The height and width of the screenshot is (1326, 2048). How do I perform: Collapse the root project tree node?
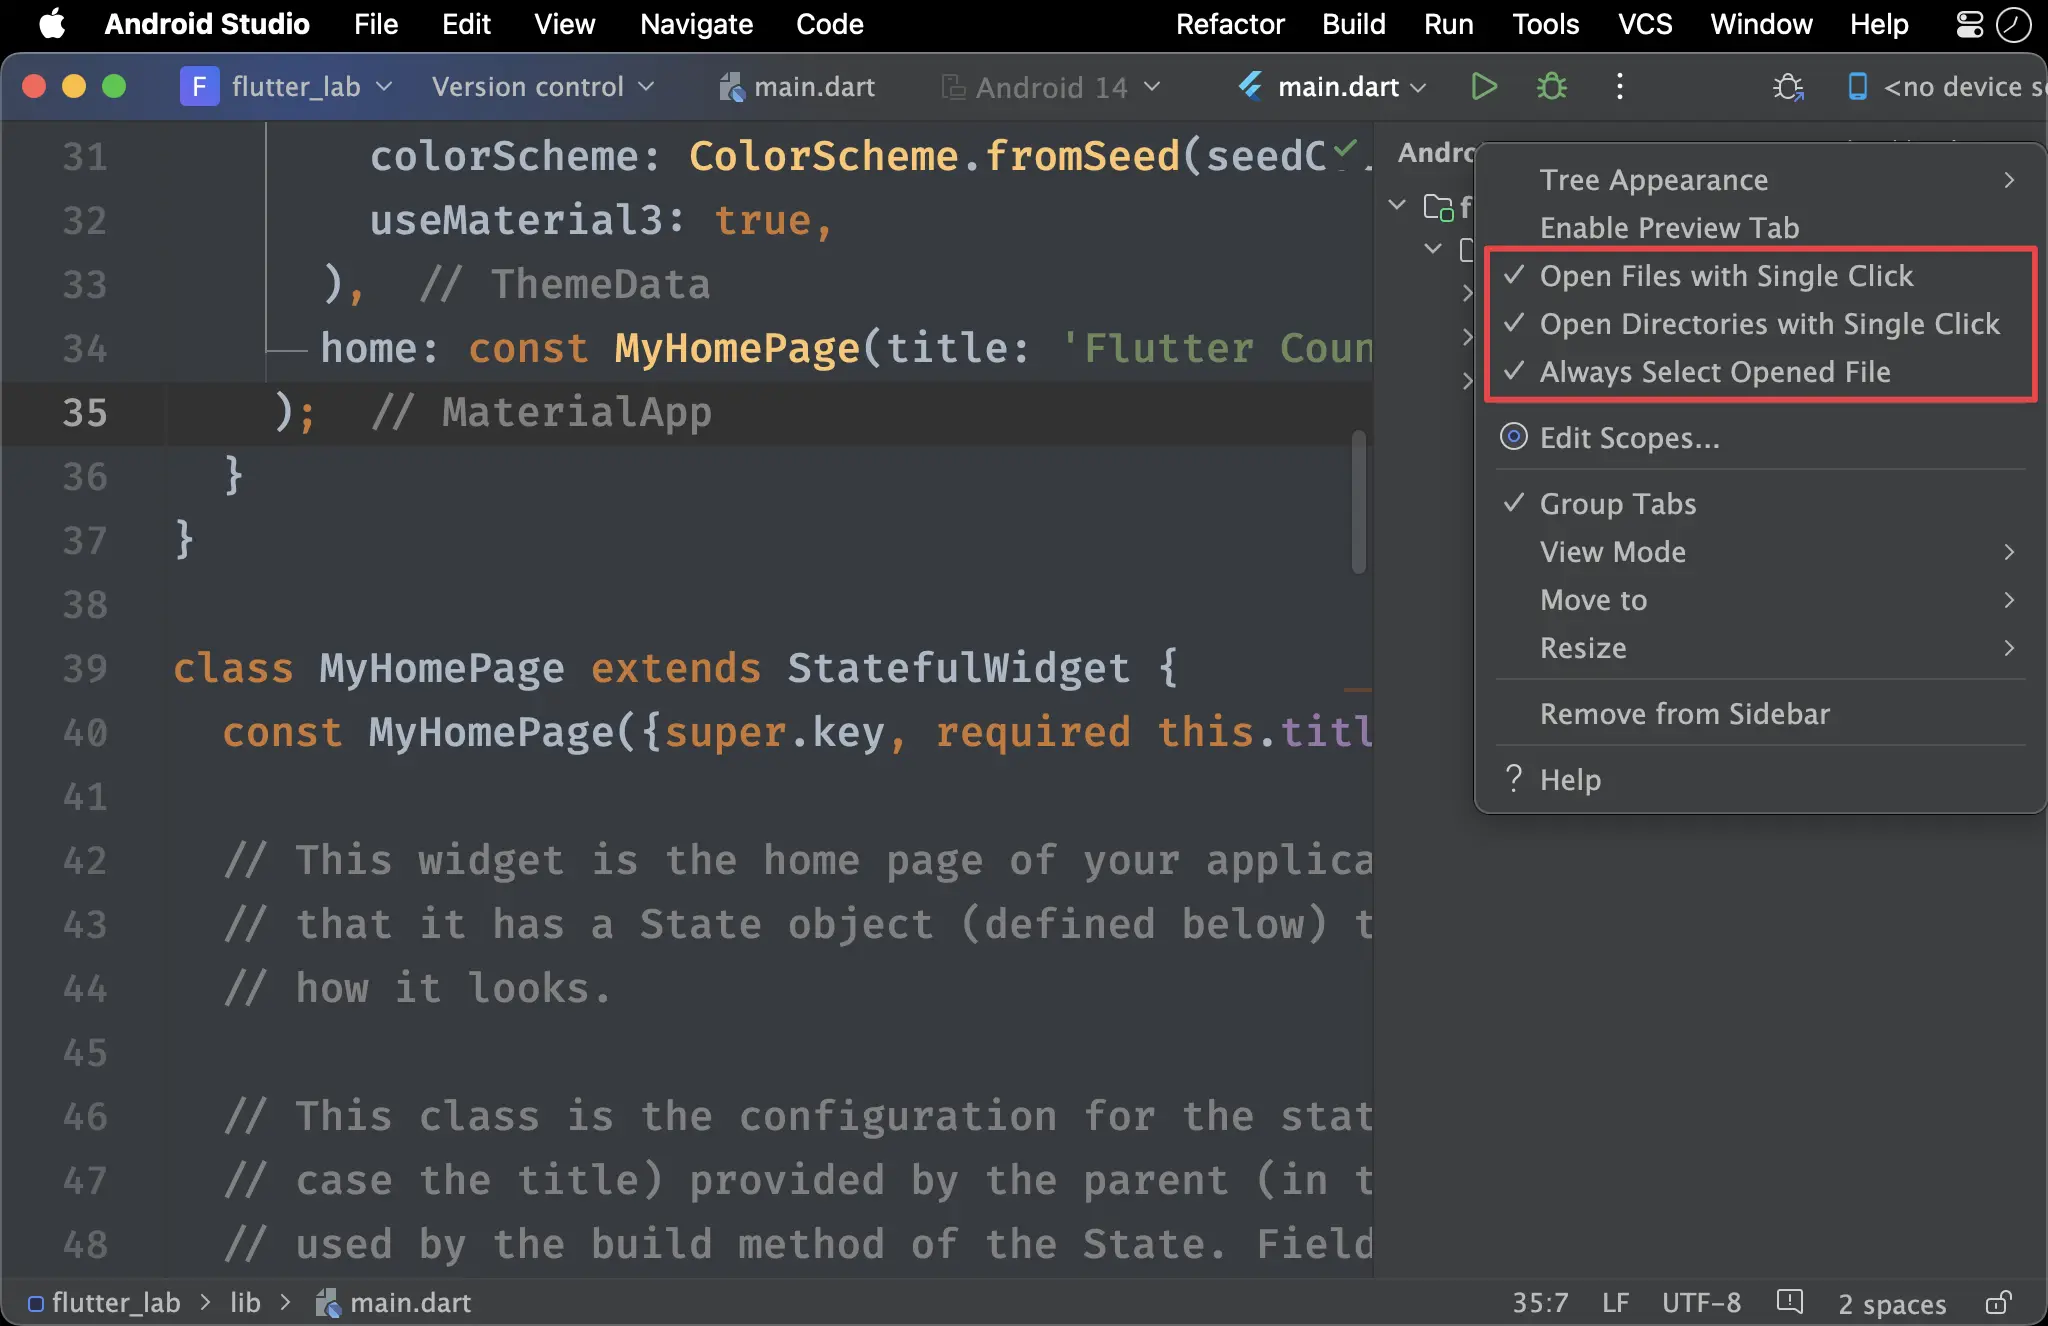pos(1398,205)
